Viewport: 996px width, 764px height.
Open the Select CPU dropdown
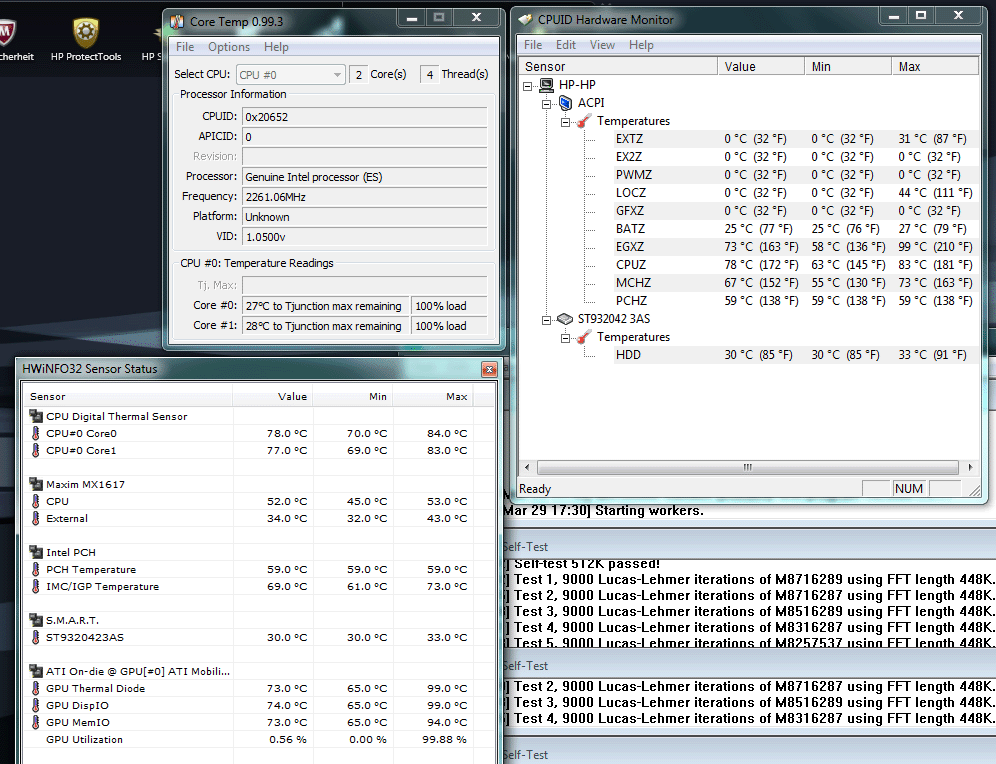click(291, 75)
